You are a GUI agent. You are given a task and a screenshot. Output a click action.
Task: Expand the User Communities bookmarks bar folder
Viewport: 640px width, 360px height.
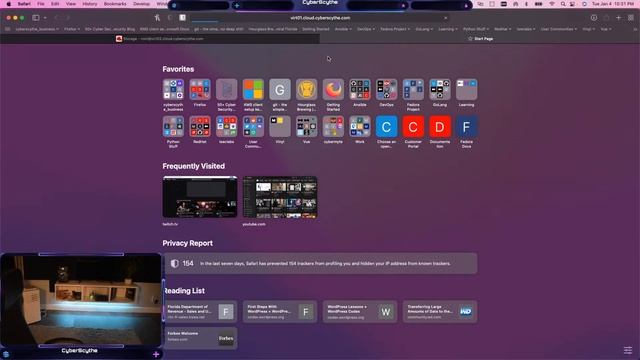pyautogui.click(x=559, y=29)
